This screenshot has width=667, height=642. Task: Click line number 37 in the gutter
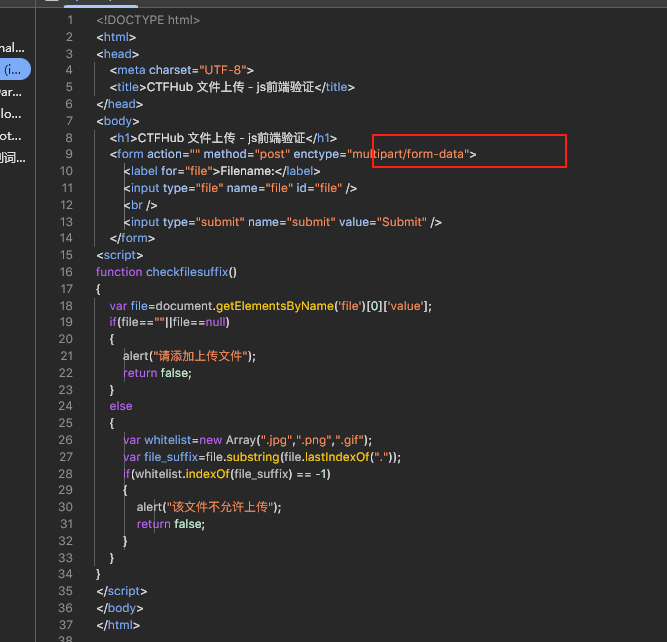click(66, 625)
